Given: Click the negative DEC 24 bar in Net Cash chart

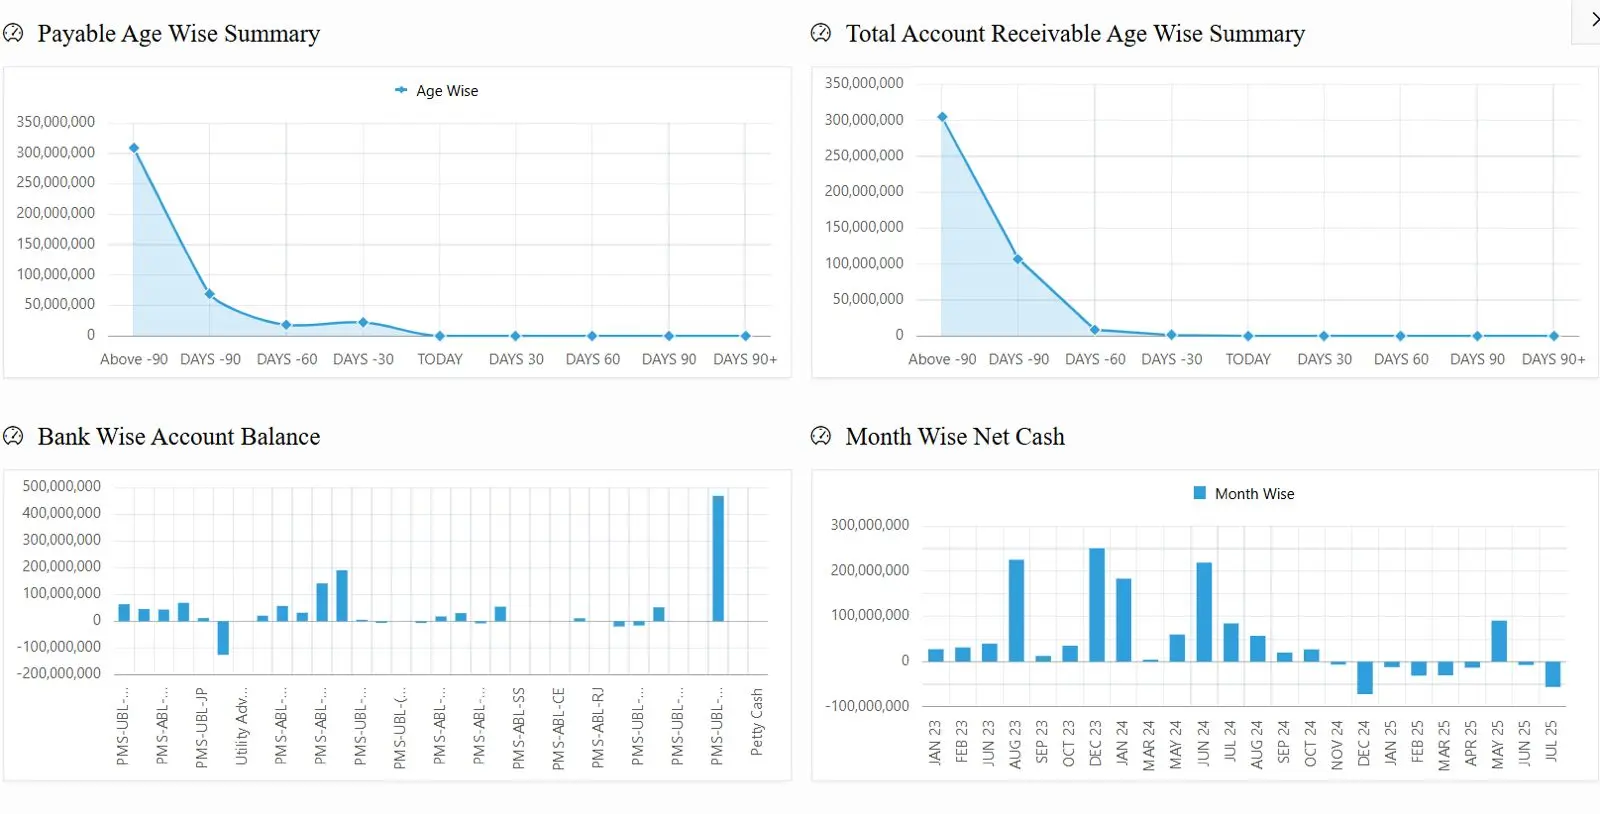Looking at the screenshot, I should [x=1365, y=677].
